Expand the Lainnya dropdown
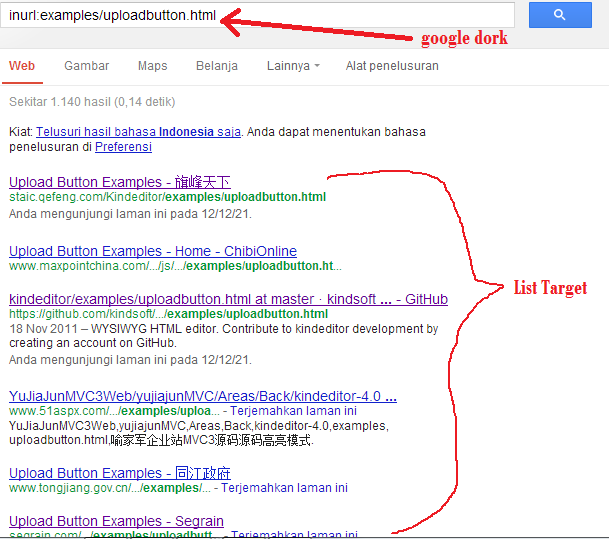This screenshot has width=609, height=539. click(293, 66)
